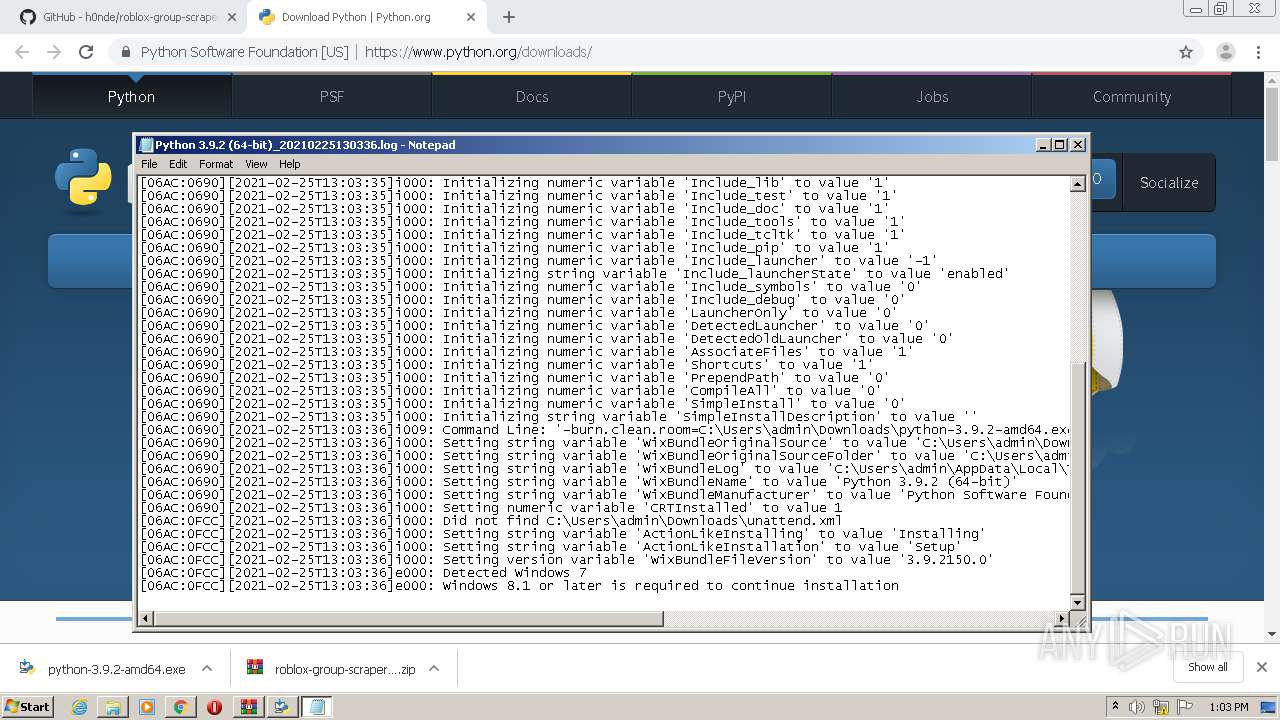
Task: Open the roblox-group-scraper zip download
Action: [332, 669]
